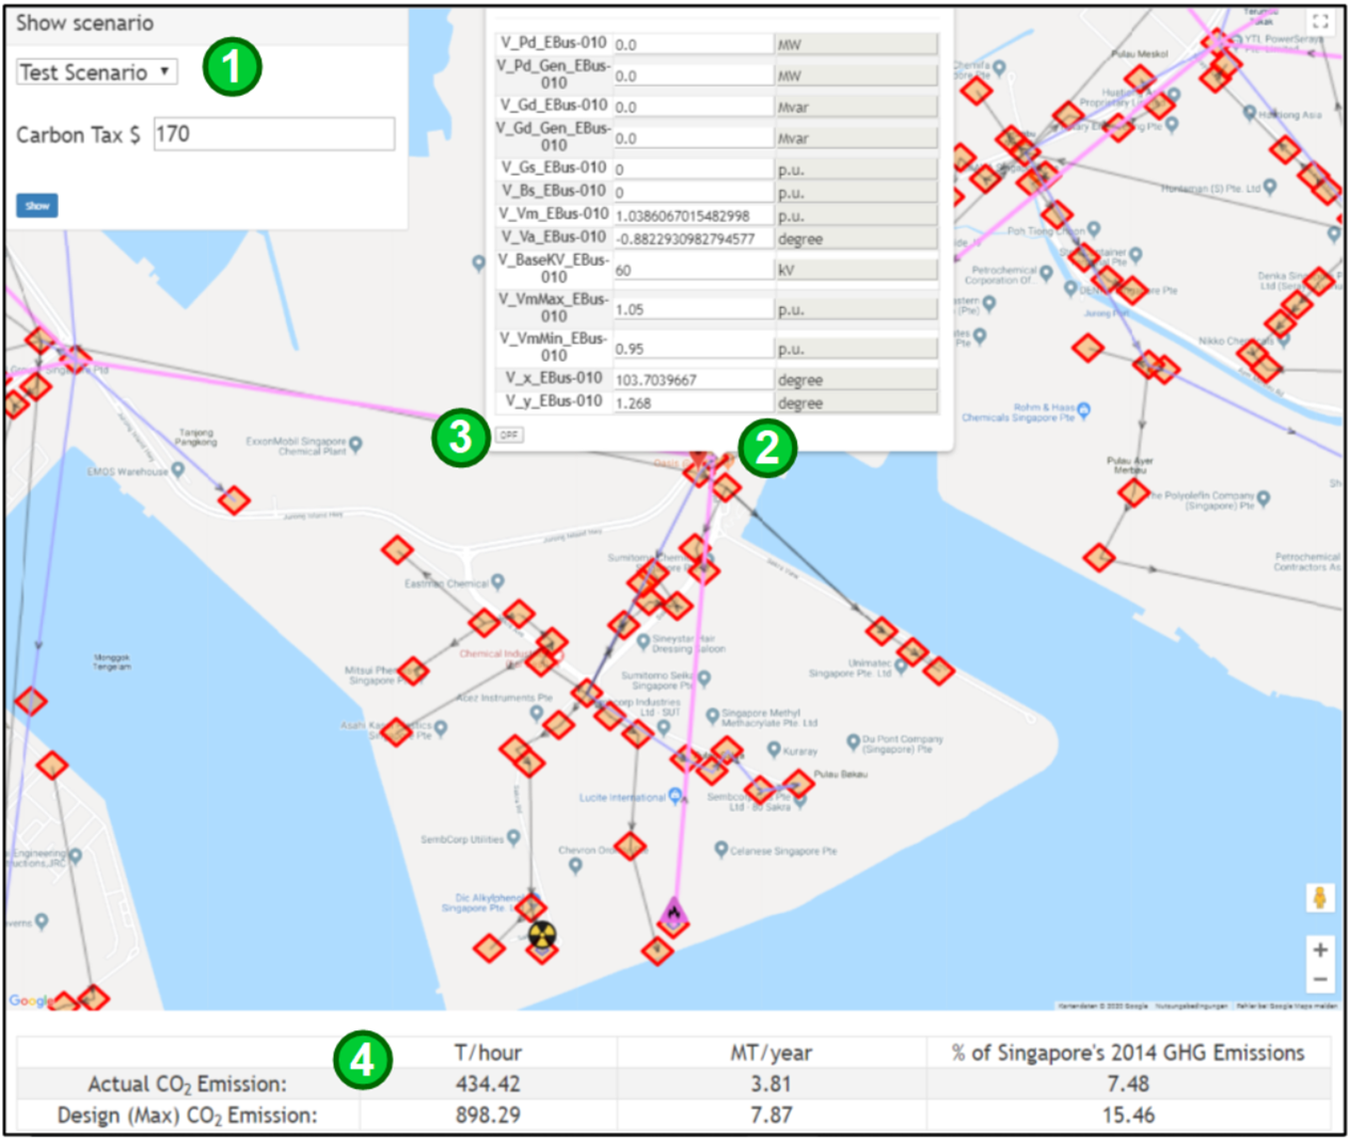Open the Test Scenario dropdown
The image size is (1350, 1139).
point(95,72)
